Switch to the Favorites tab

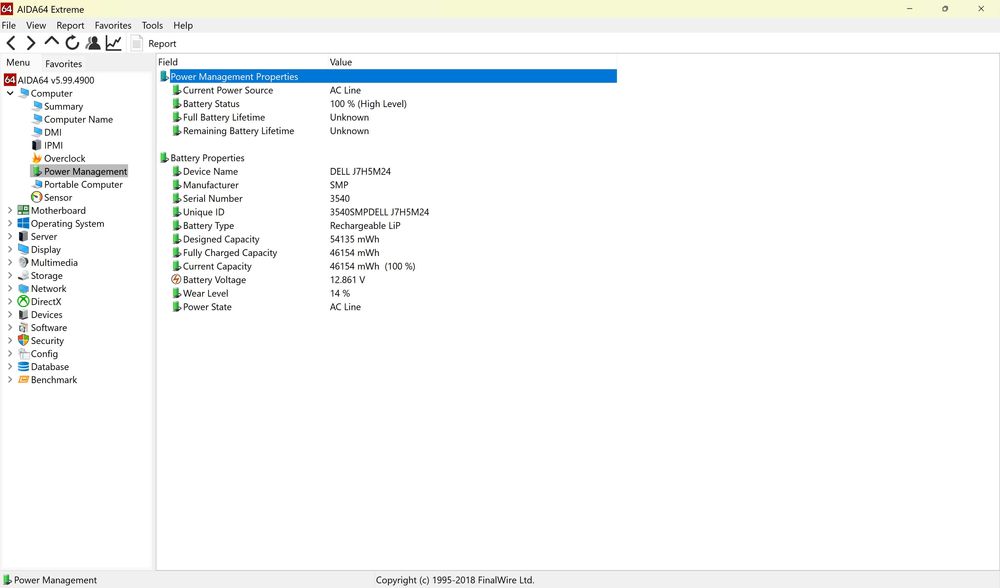(64, 64)
